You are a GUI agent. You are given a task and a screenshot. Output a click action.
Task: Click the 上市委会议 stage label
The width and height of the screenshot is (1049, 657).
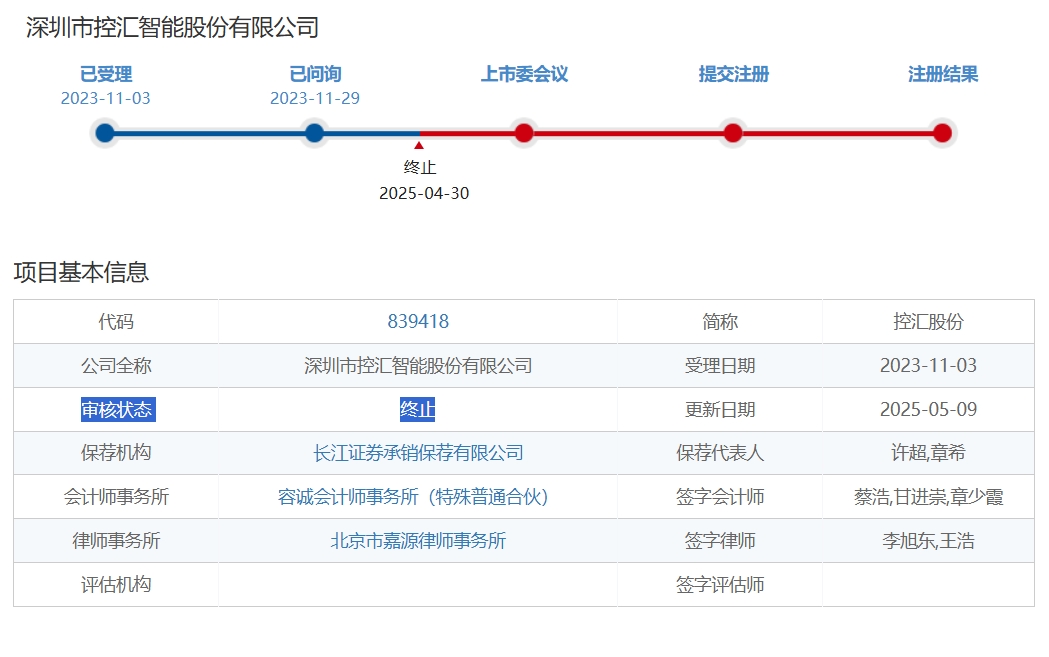pyautogui.click(x=524, y=74)
